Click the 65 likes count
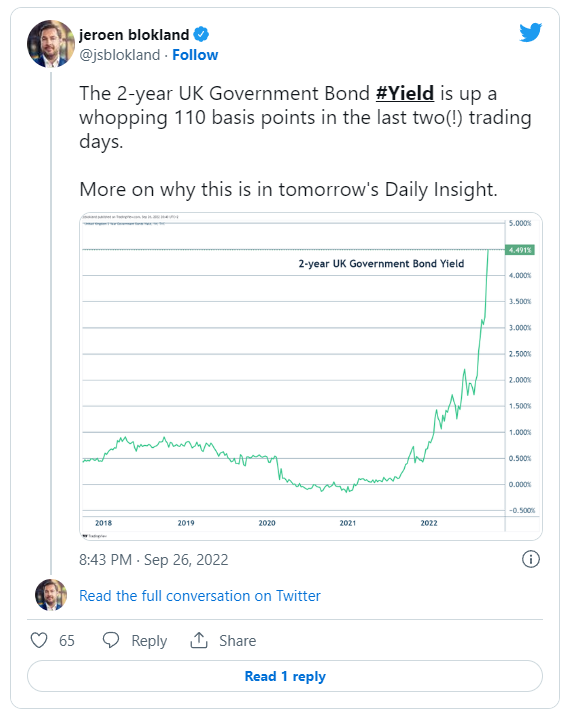 pyautogui.click(x=67, y=641)
